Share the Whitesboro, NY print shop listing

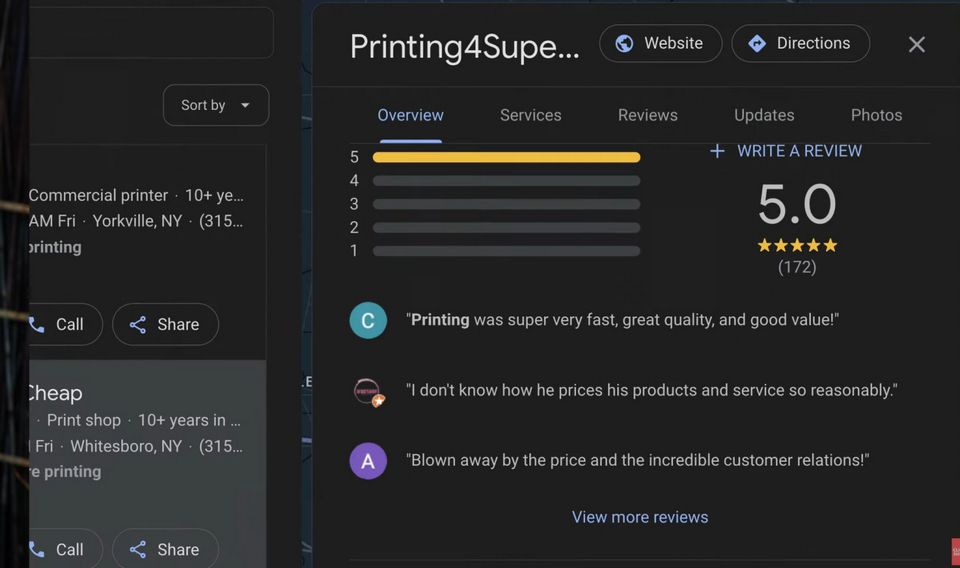click(165, 549)
